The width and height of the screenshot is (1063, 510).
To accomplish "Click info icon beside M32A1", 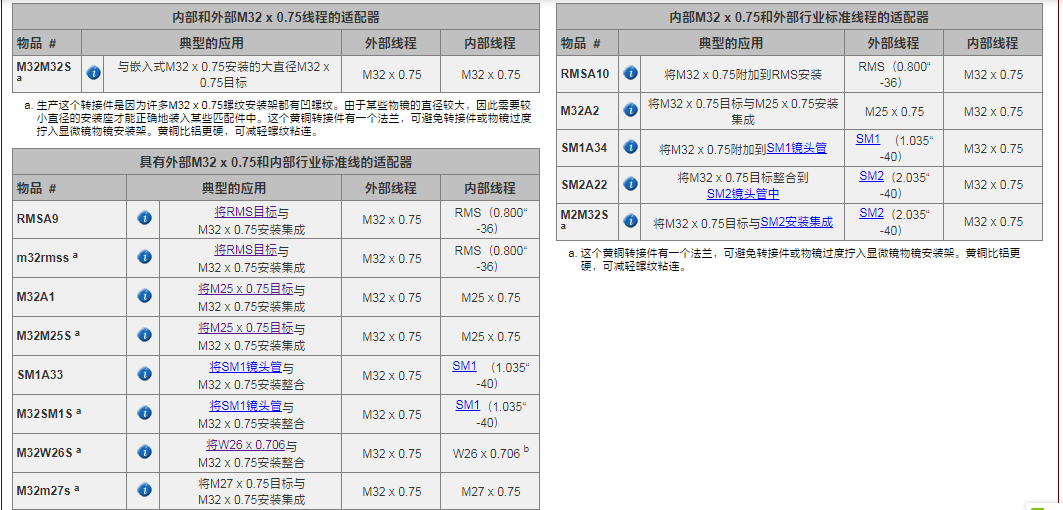I will (x=144, y=296).
